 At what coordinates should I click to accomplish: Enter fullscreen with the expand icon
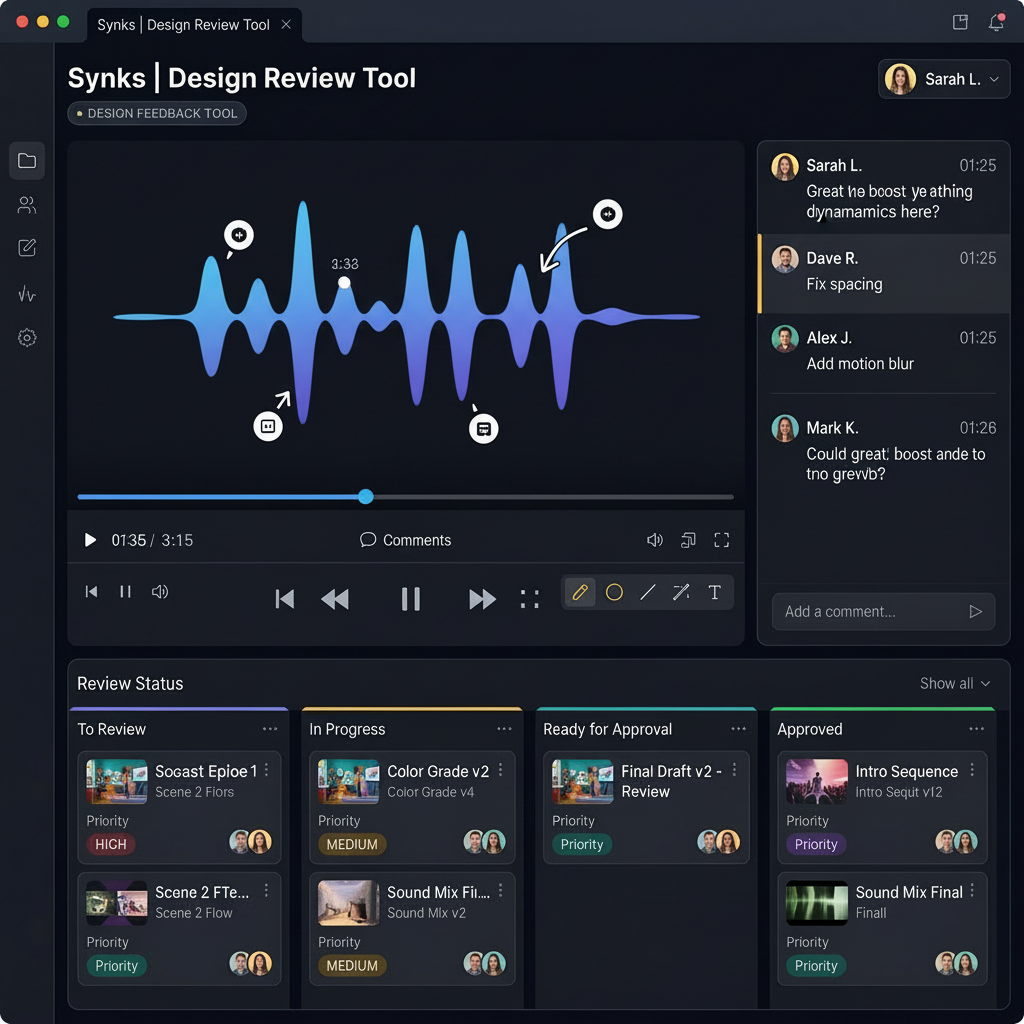coord(722,540)
